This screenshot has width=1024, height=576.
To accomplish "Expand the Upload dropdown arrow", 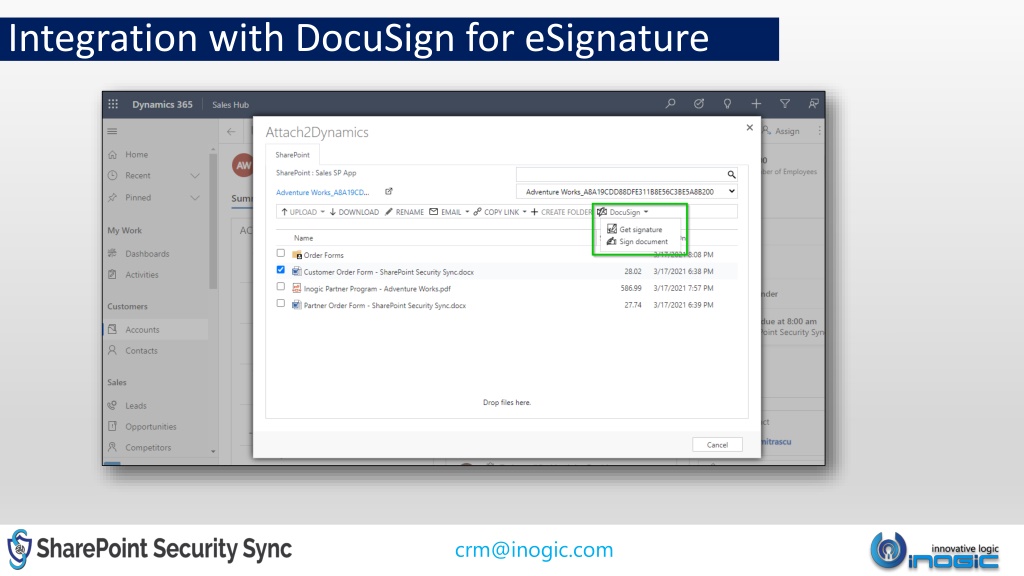I will click(x=323, y=212).
